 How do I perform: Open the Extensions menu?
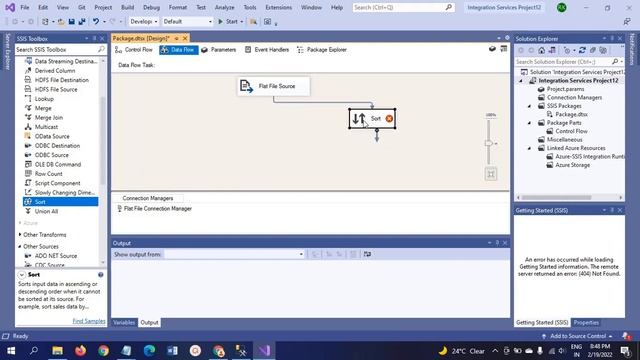[x=278, y=7]
